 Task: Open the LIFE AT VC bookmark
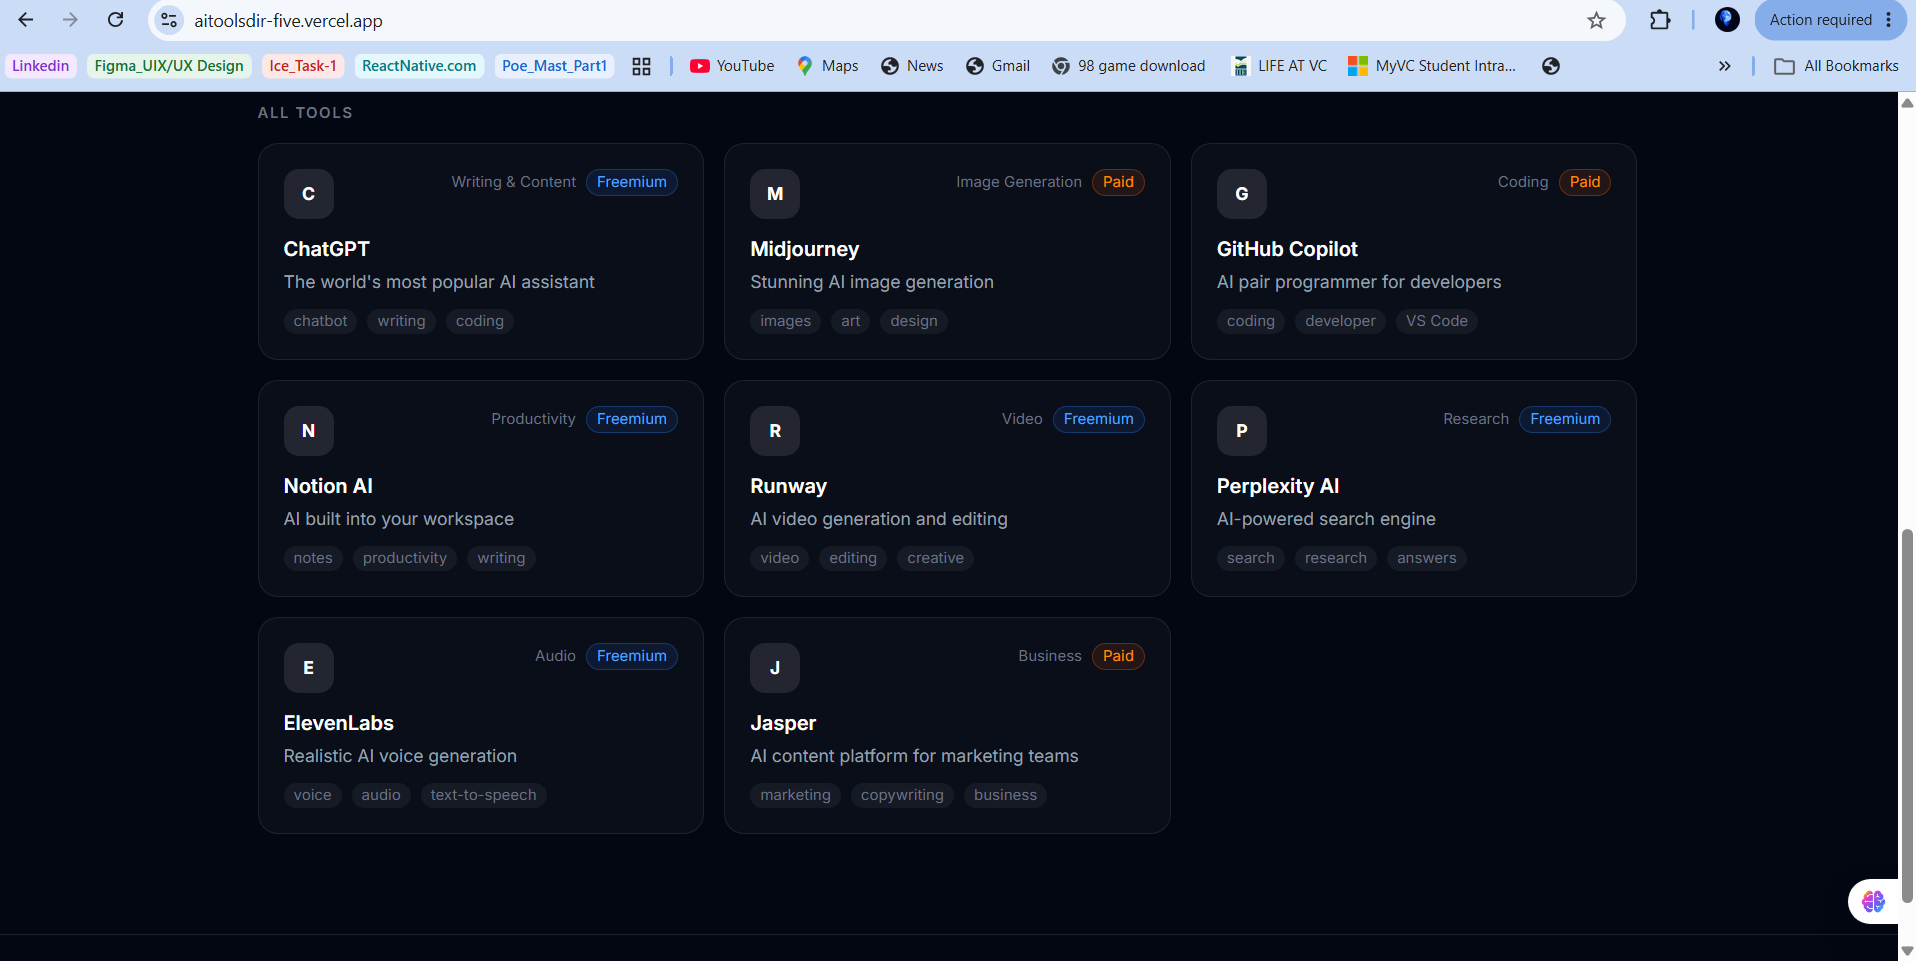tap(1280, 66)
